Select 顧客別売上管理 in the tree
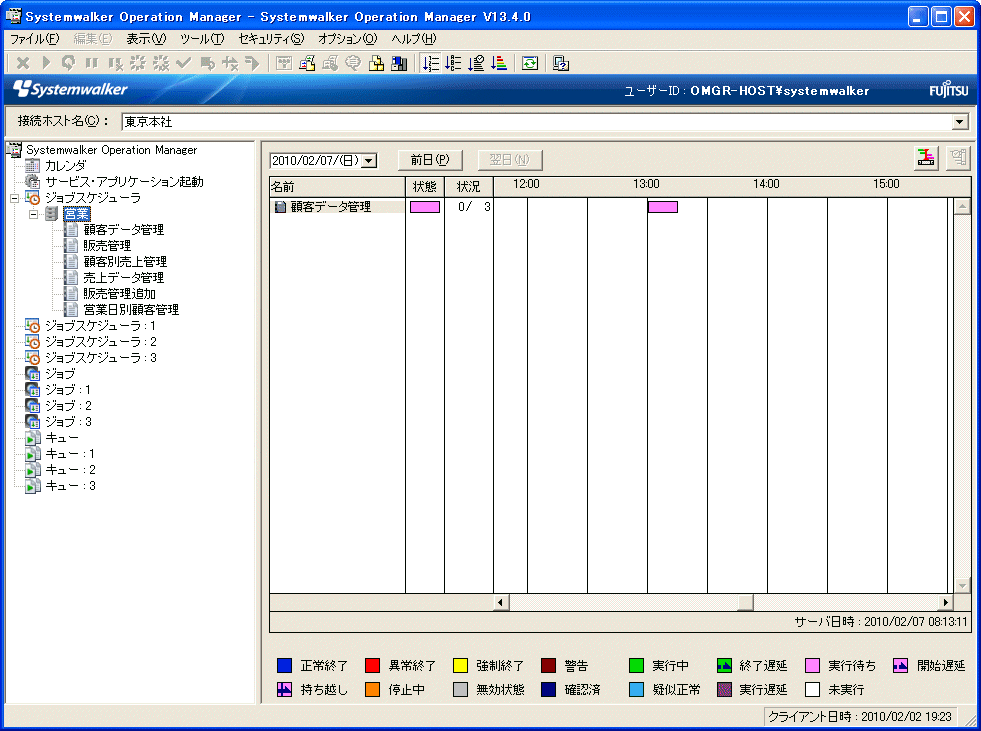This screenshot has width=981, height=731. [125, 262]
